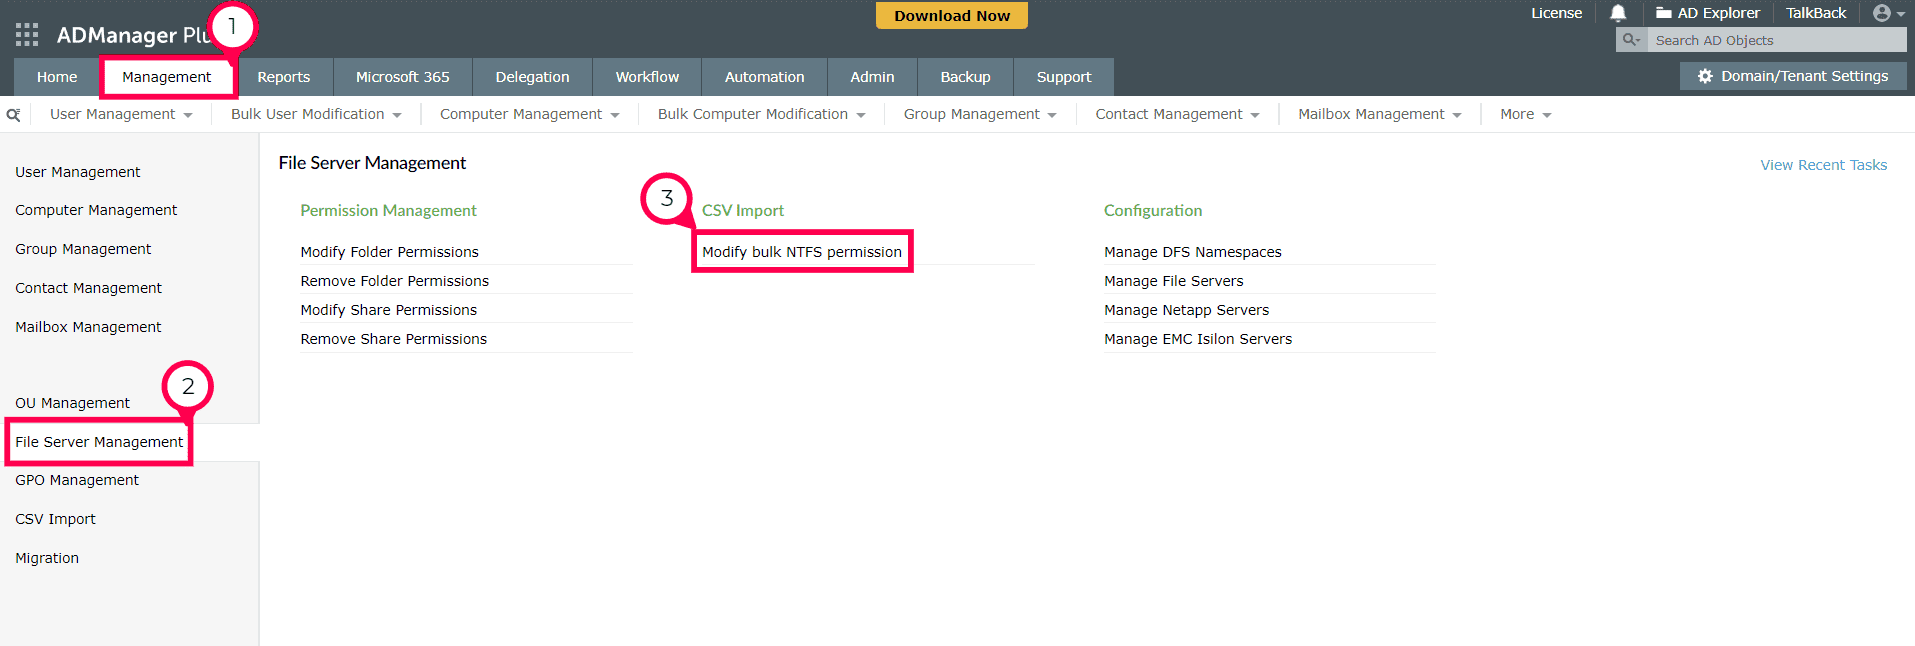Viewport: 1915px width, 646px height.
Task: Click View Recent Tasks link
Action: [1824, 165]
